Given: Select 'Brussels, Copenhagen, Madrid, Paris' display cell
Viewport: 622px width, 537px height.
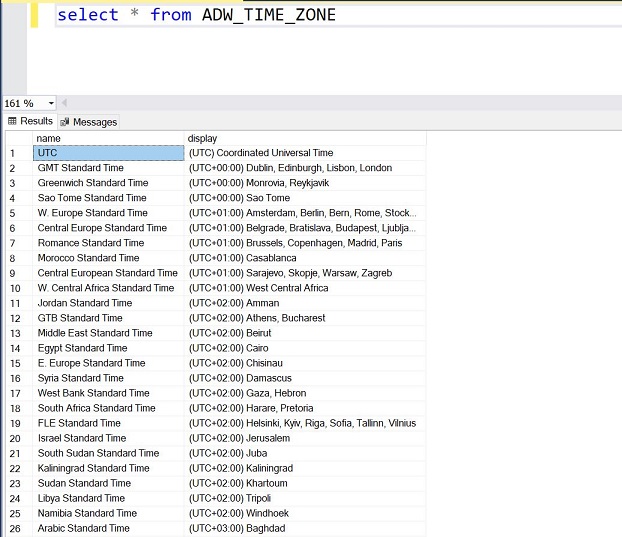Looking at the screenshot, I should pos(305,243).
